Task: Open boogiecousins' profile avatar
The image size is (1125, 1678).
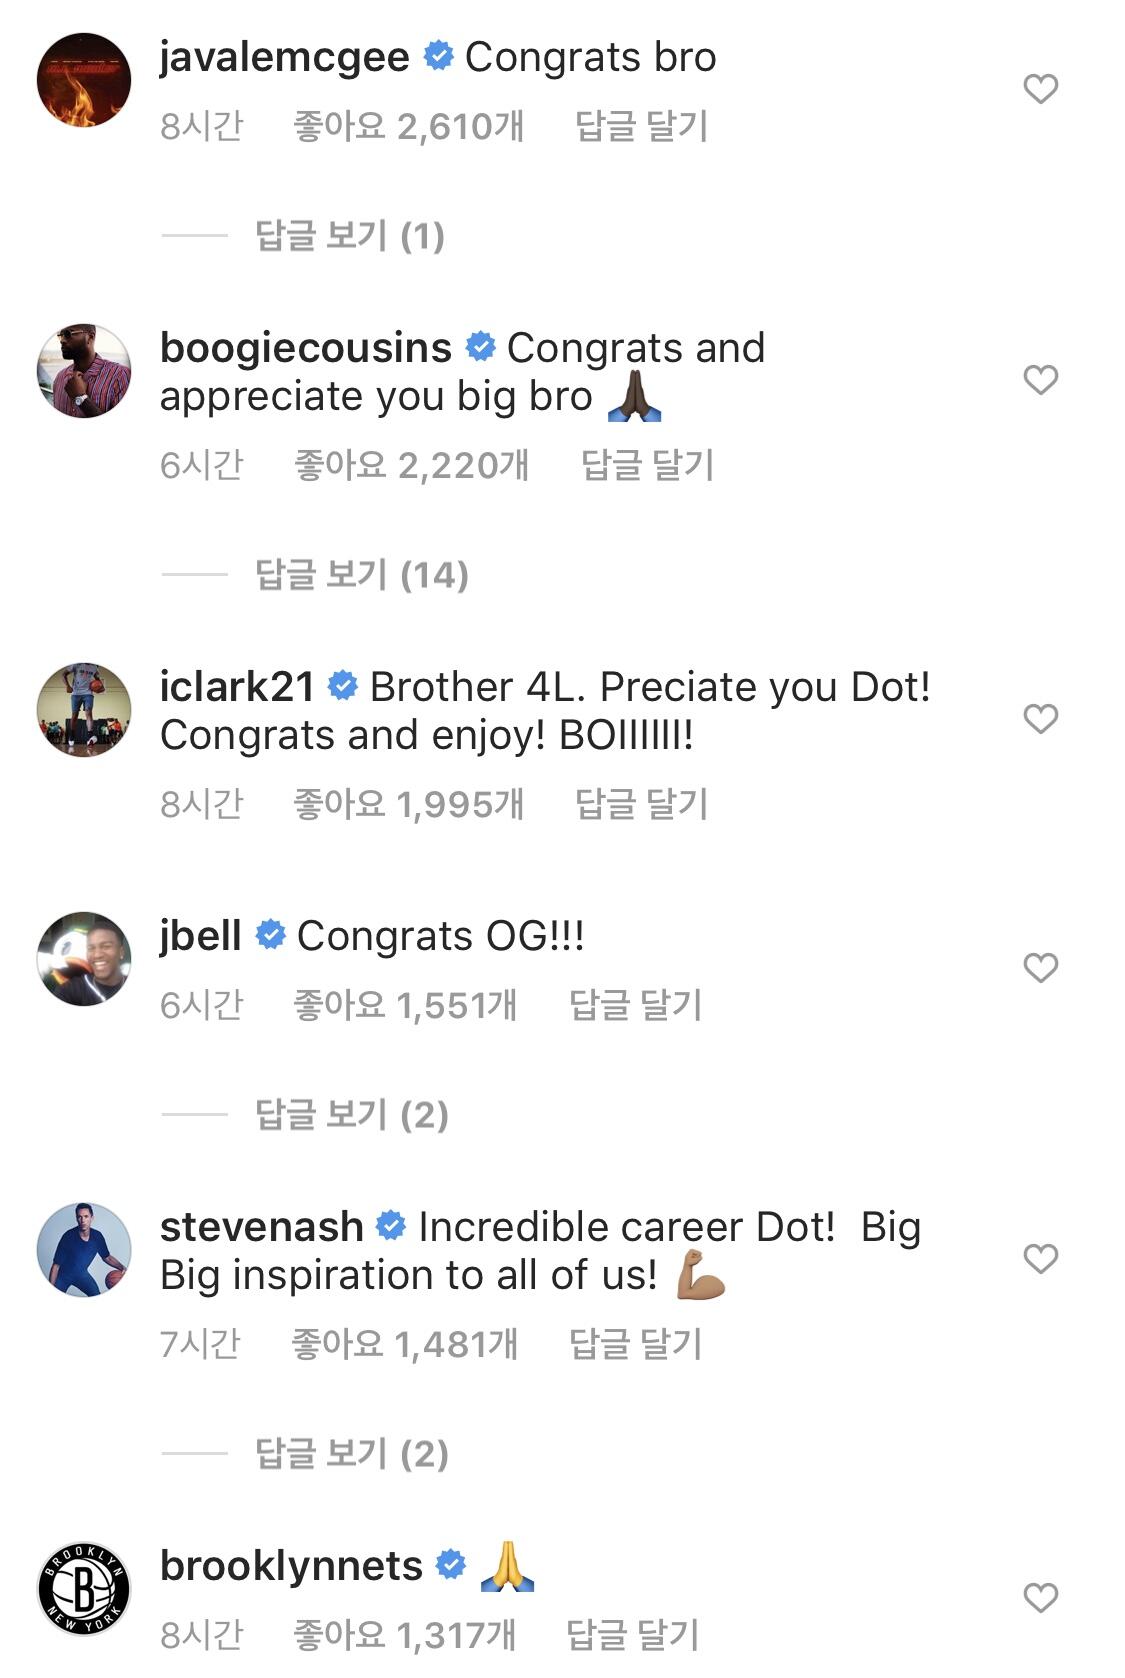Action: click(x=84, y=370)
